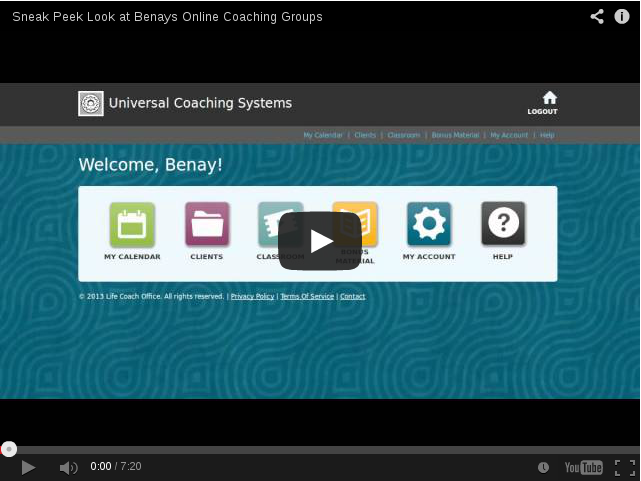Open the Clients folder icon

click(x=207, y=224)
